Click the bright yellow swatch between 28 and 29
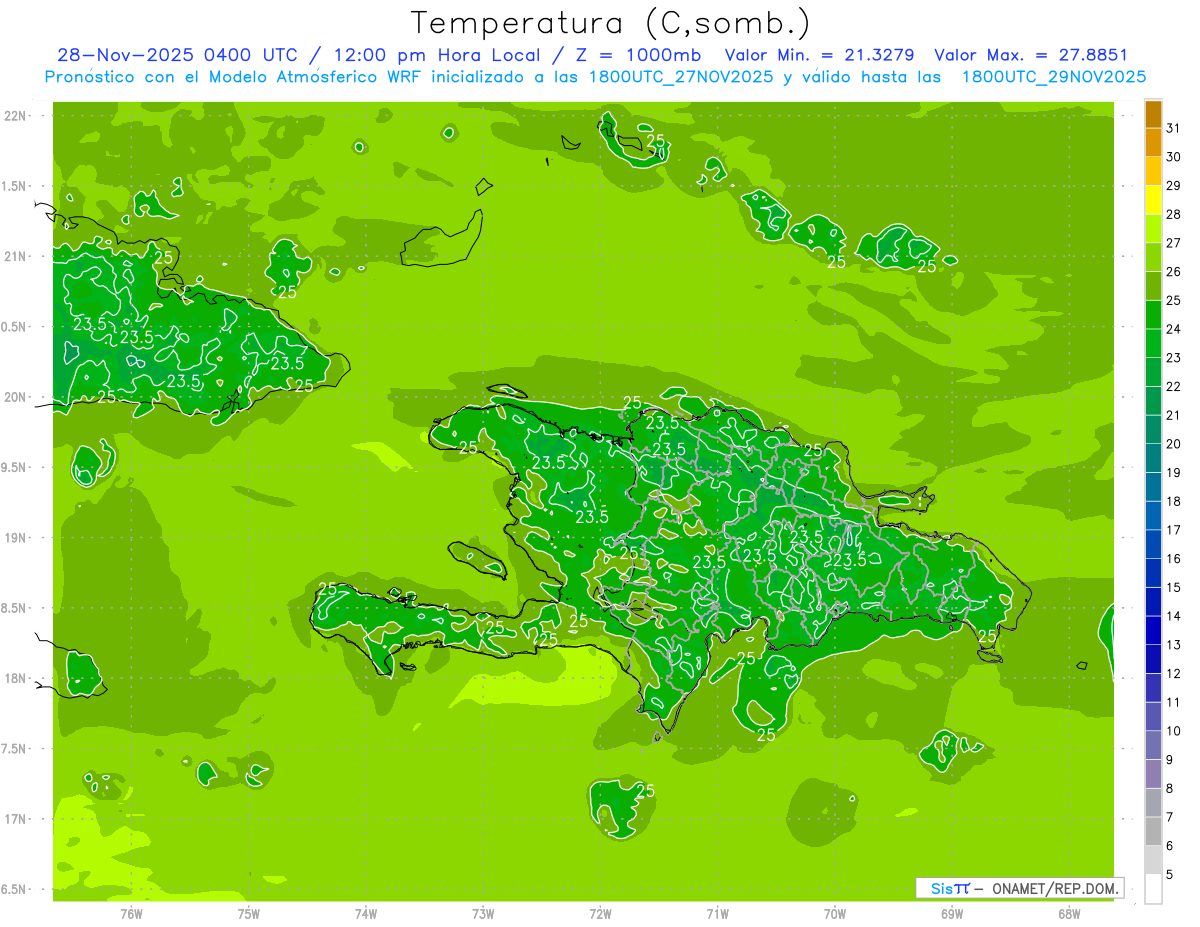This screenshot has width=1200, height=927. tap(1153, 200)
